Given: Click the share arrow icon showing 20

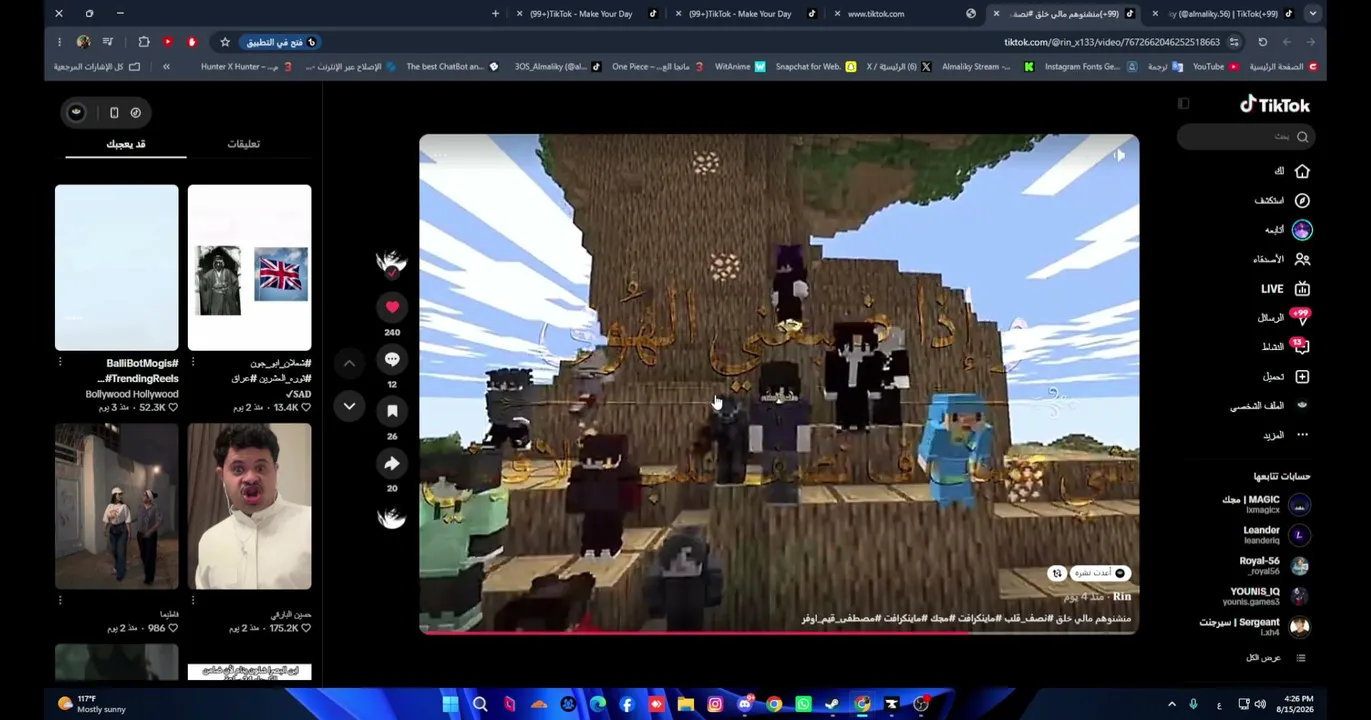Looking at the screenshot, I should (x=392, y=463).
